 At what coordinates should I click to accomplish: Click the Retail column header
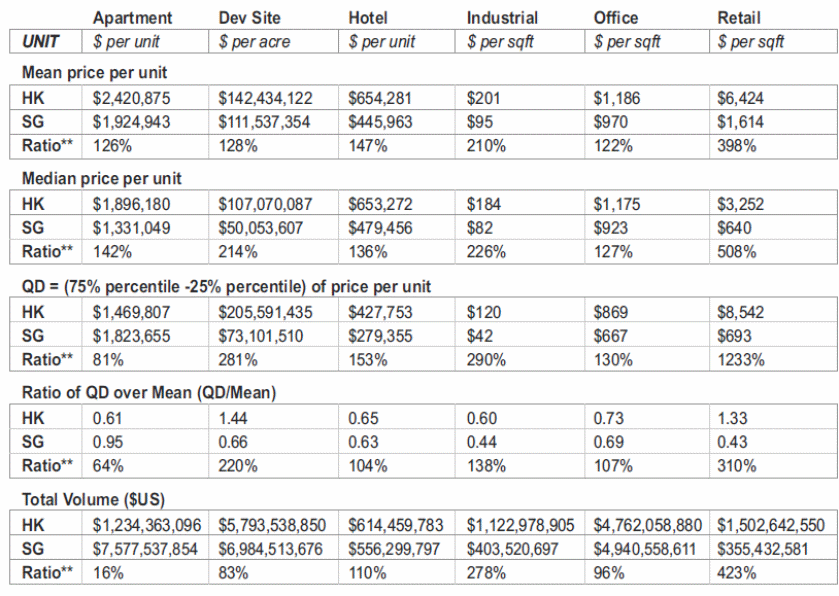coord(739,18)
